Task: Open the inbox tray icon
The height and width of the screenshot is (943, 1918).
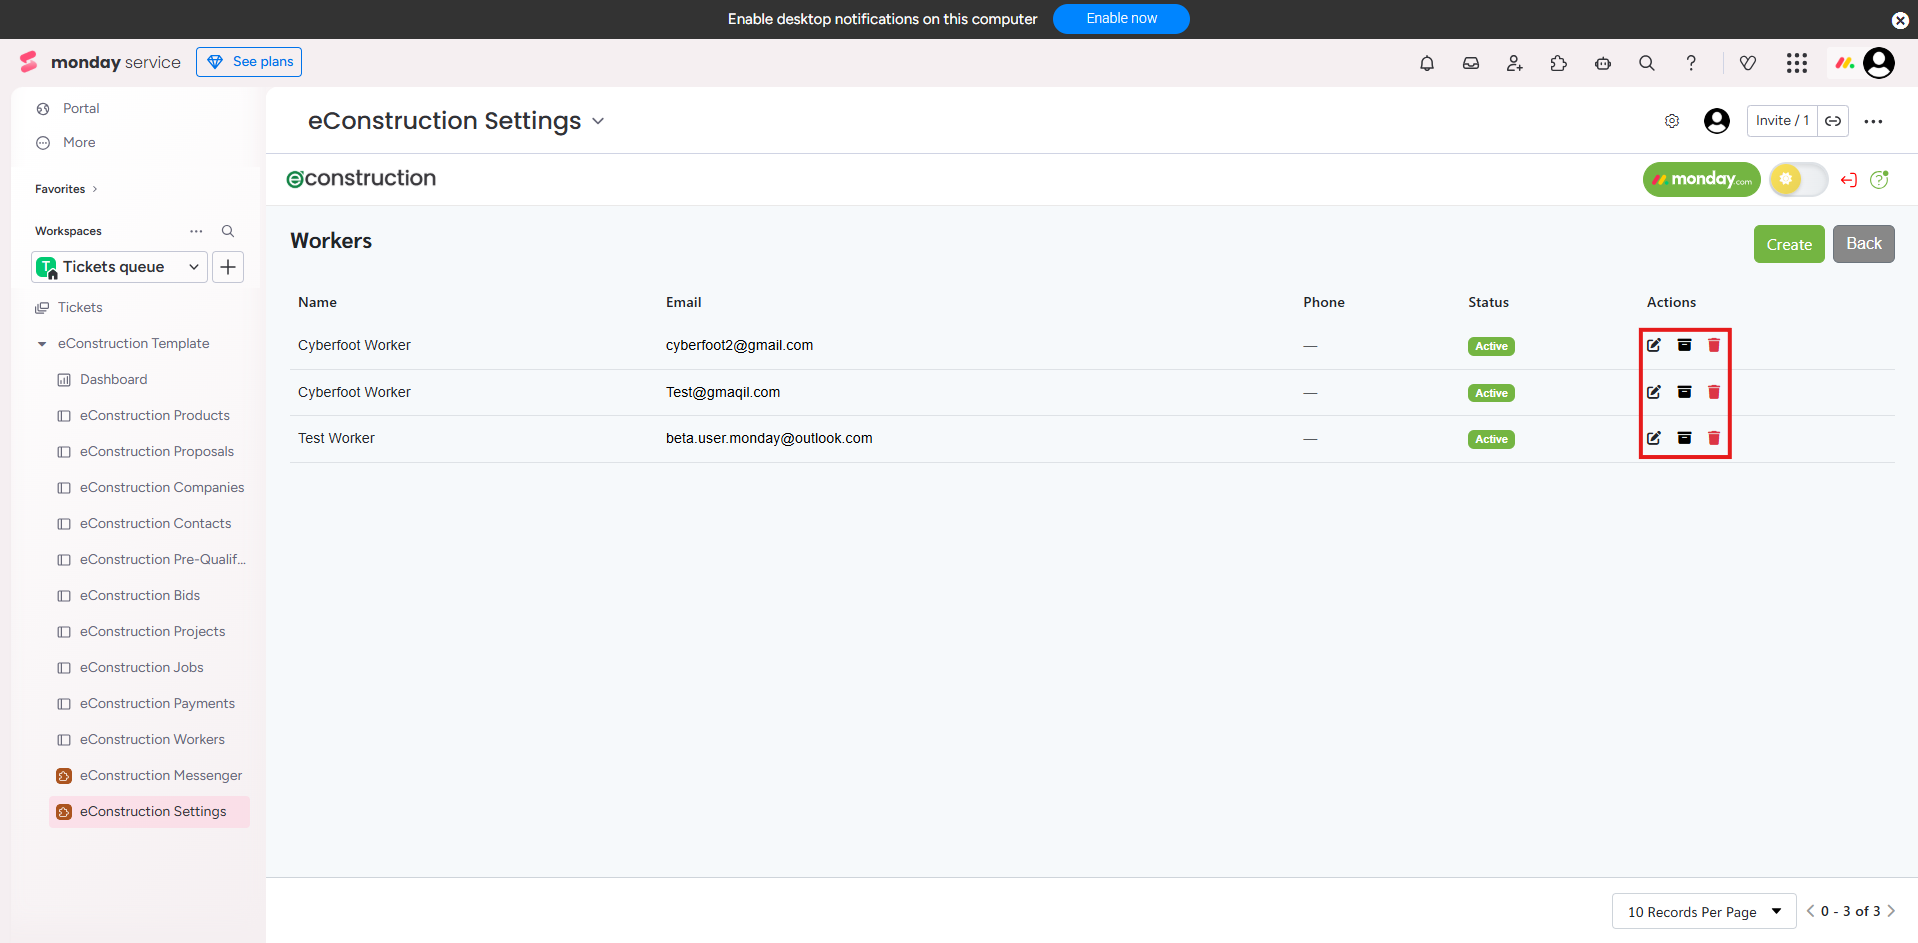Action: pos(1471,63)
